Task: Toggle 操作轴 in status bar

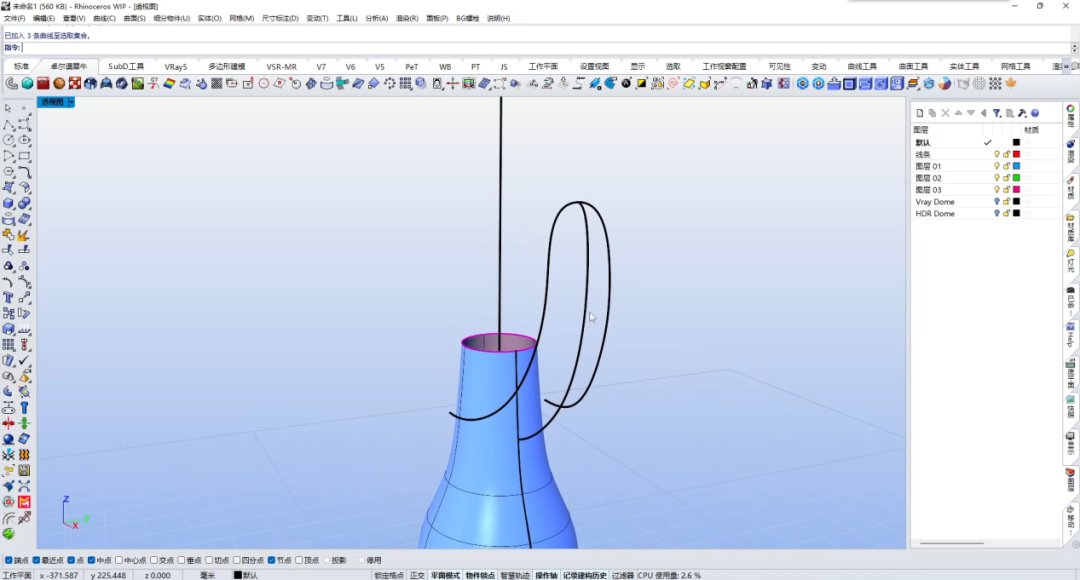Action: coord(546,575)
